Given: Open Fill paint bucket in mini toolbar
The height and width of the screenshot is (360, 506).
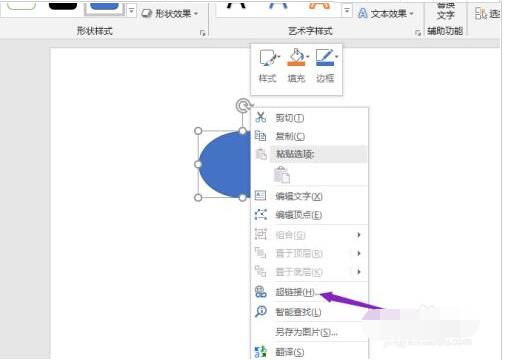Looking at the screenshot, I should (x=297, y=66).
